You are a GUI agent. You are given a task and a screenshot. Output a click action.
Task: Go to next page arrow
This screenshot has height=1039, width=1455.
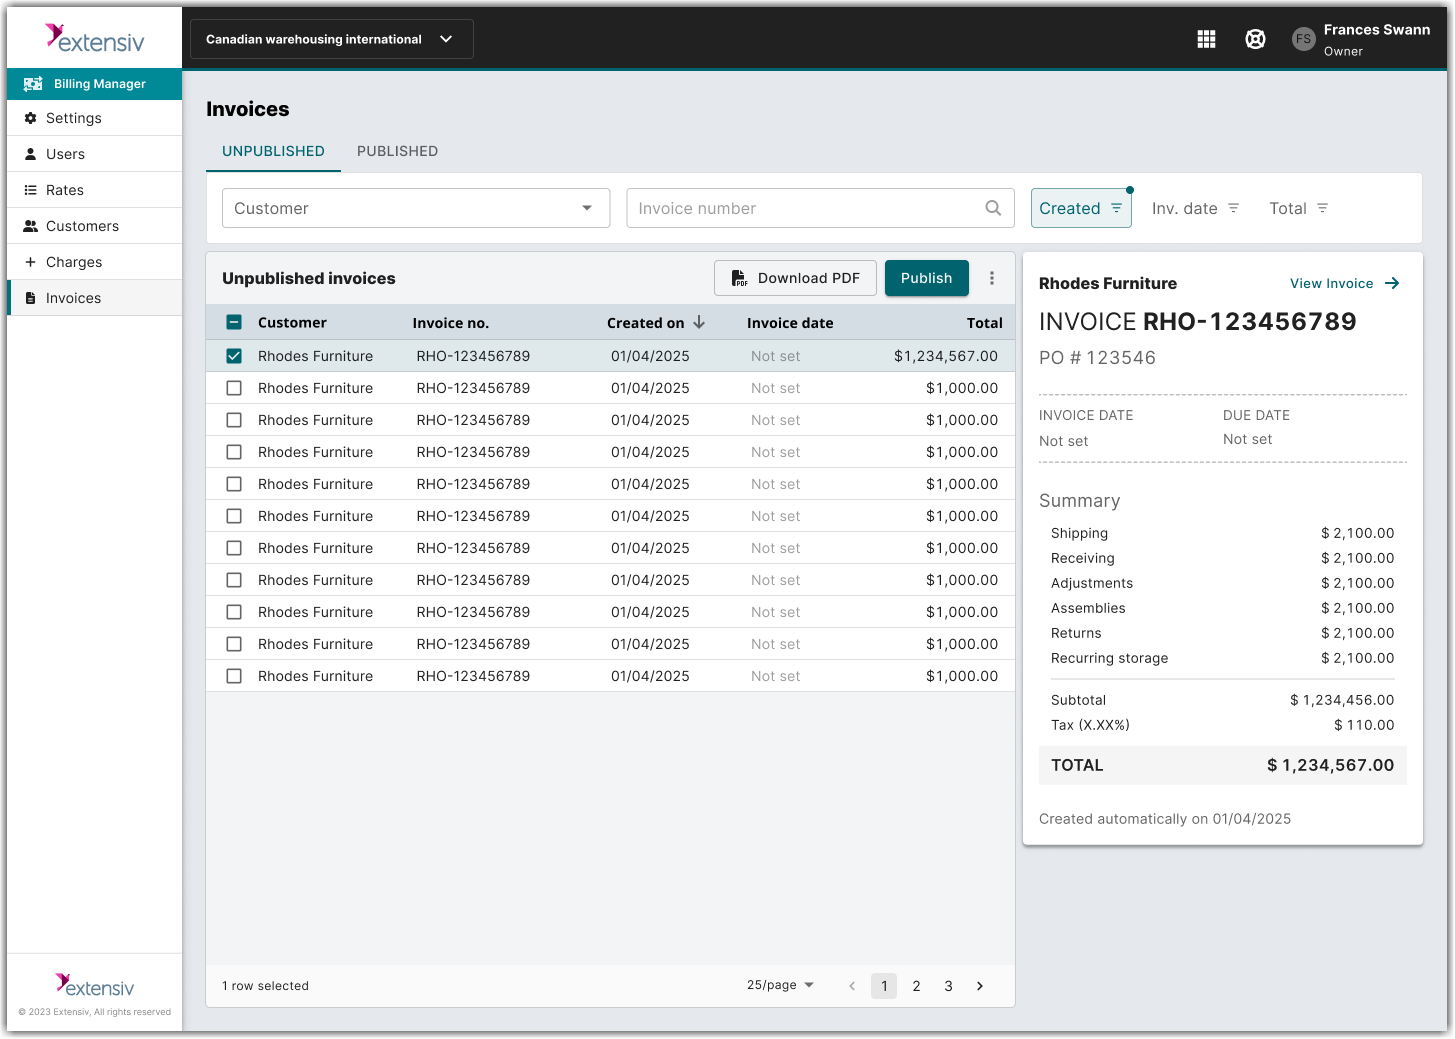[980, 986]
